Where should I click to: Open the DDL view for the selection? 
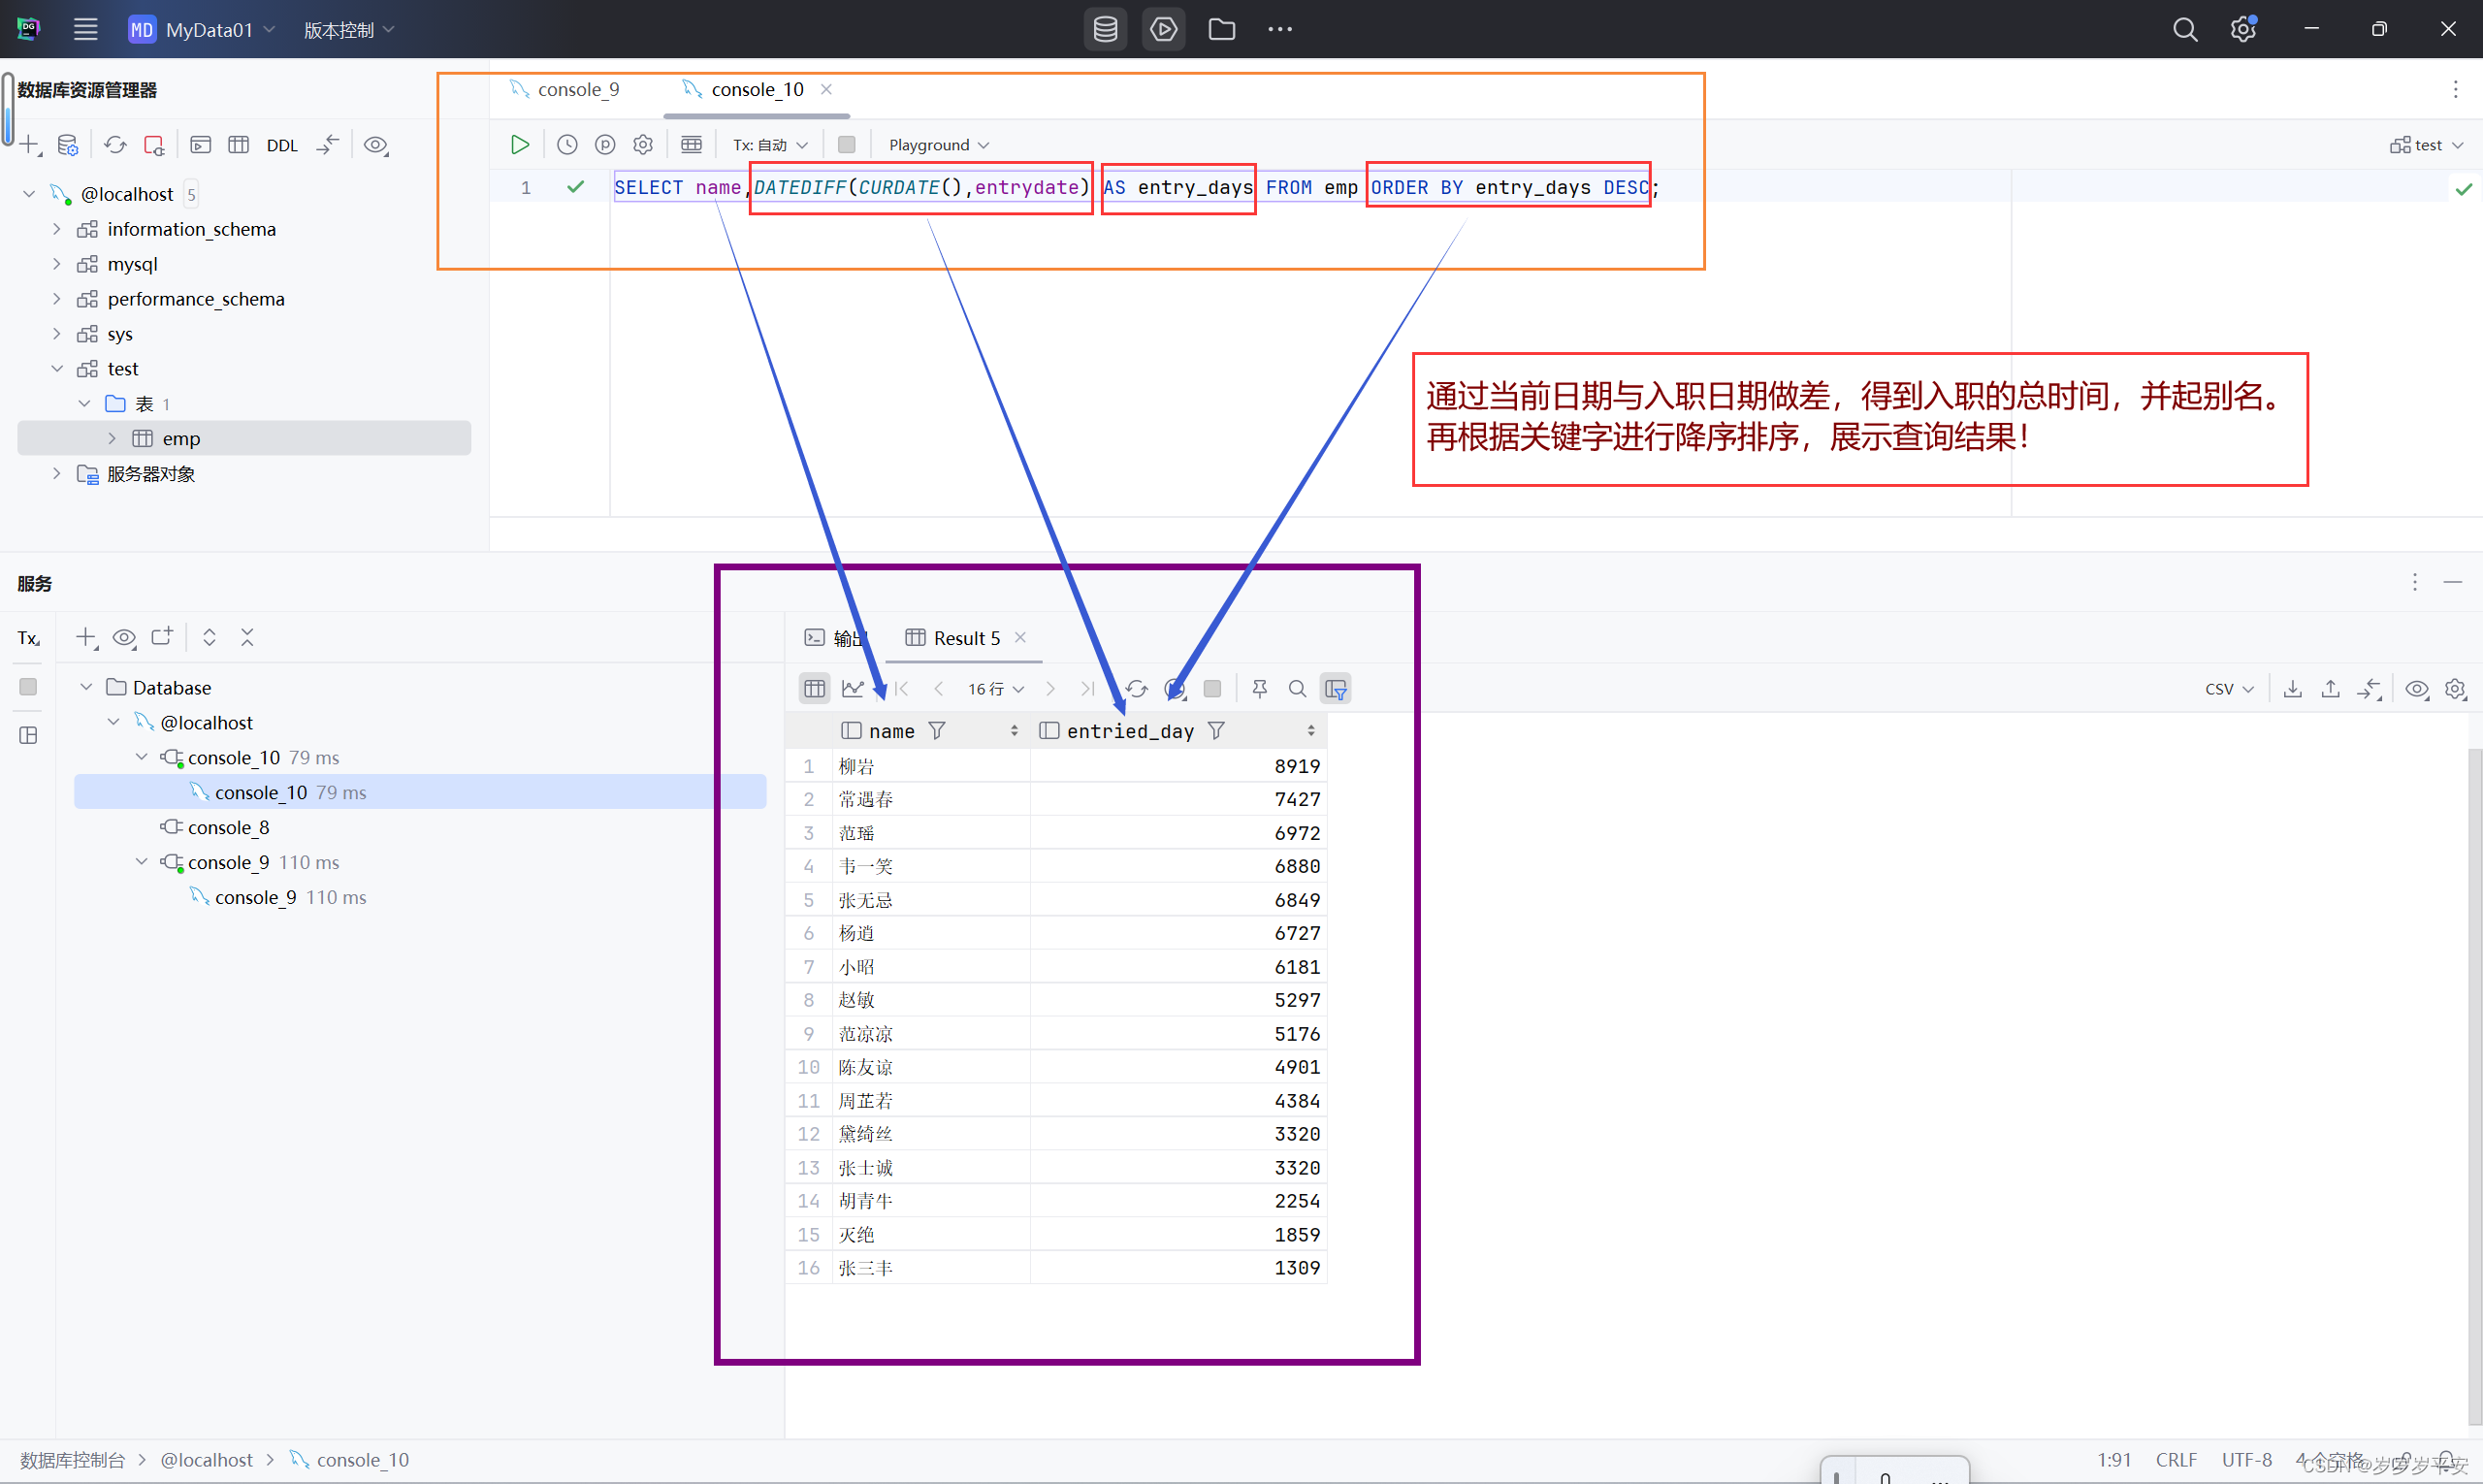[283, 145]
